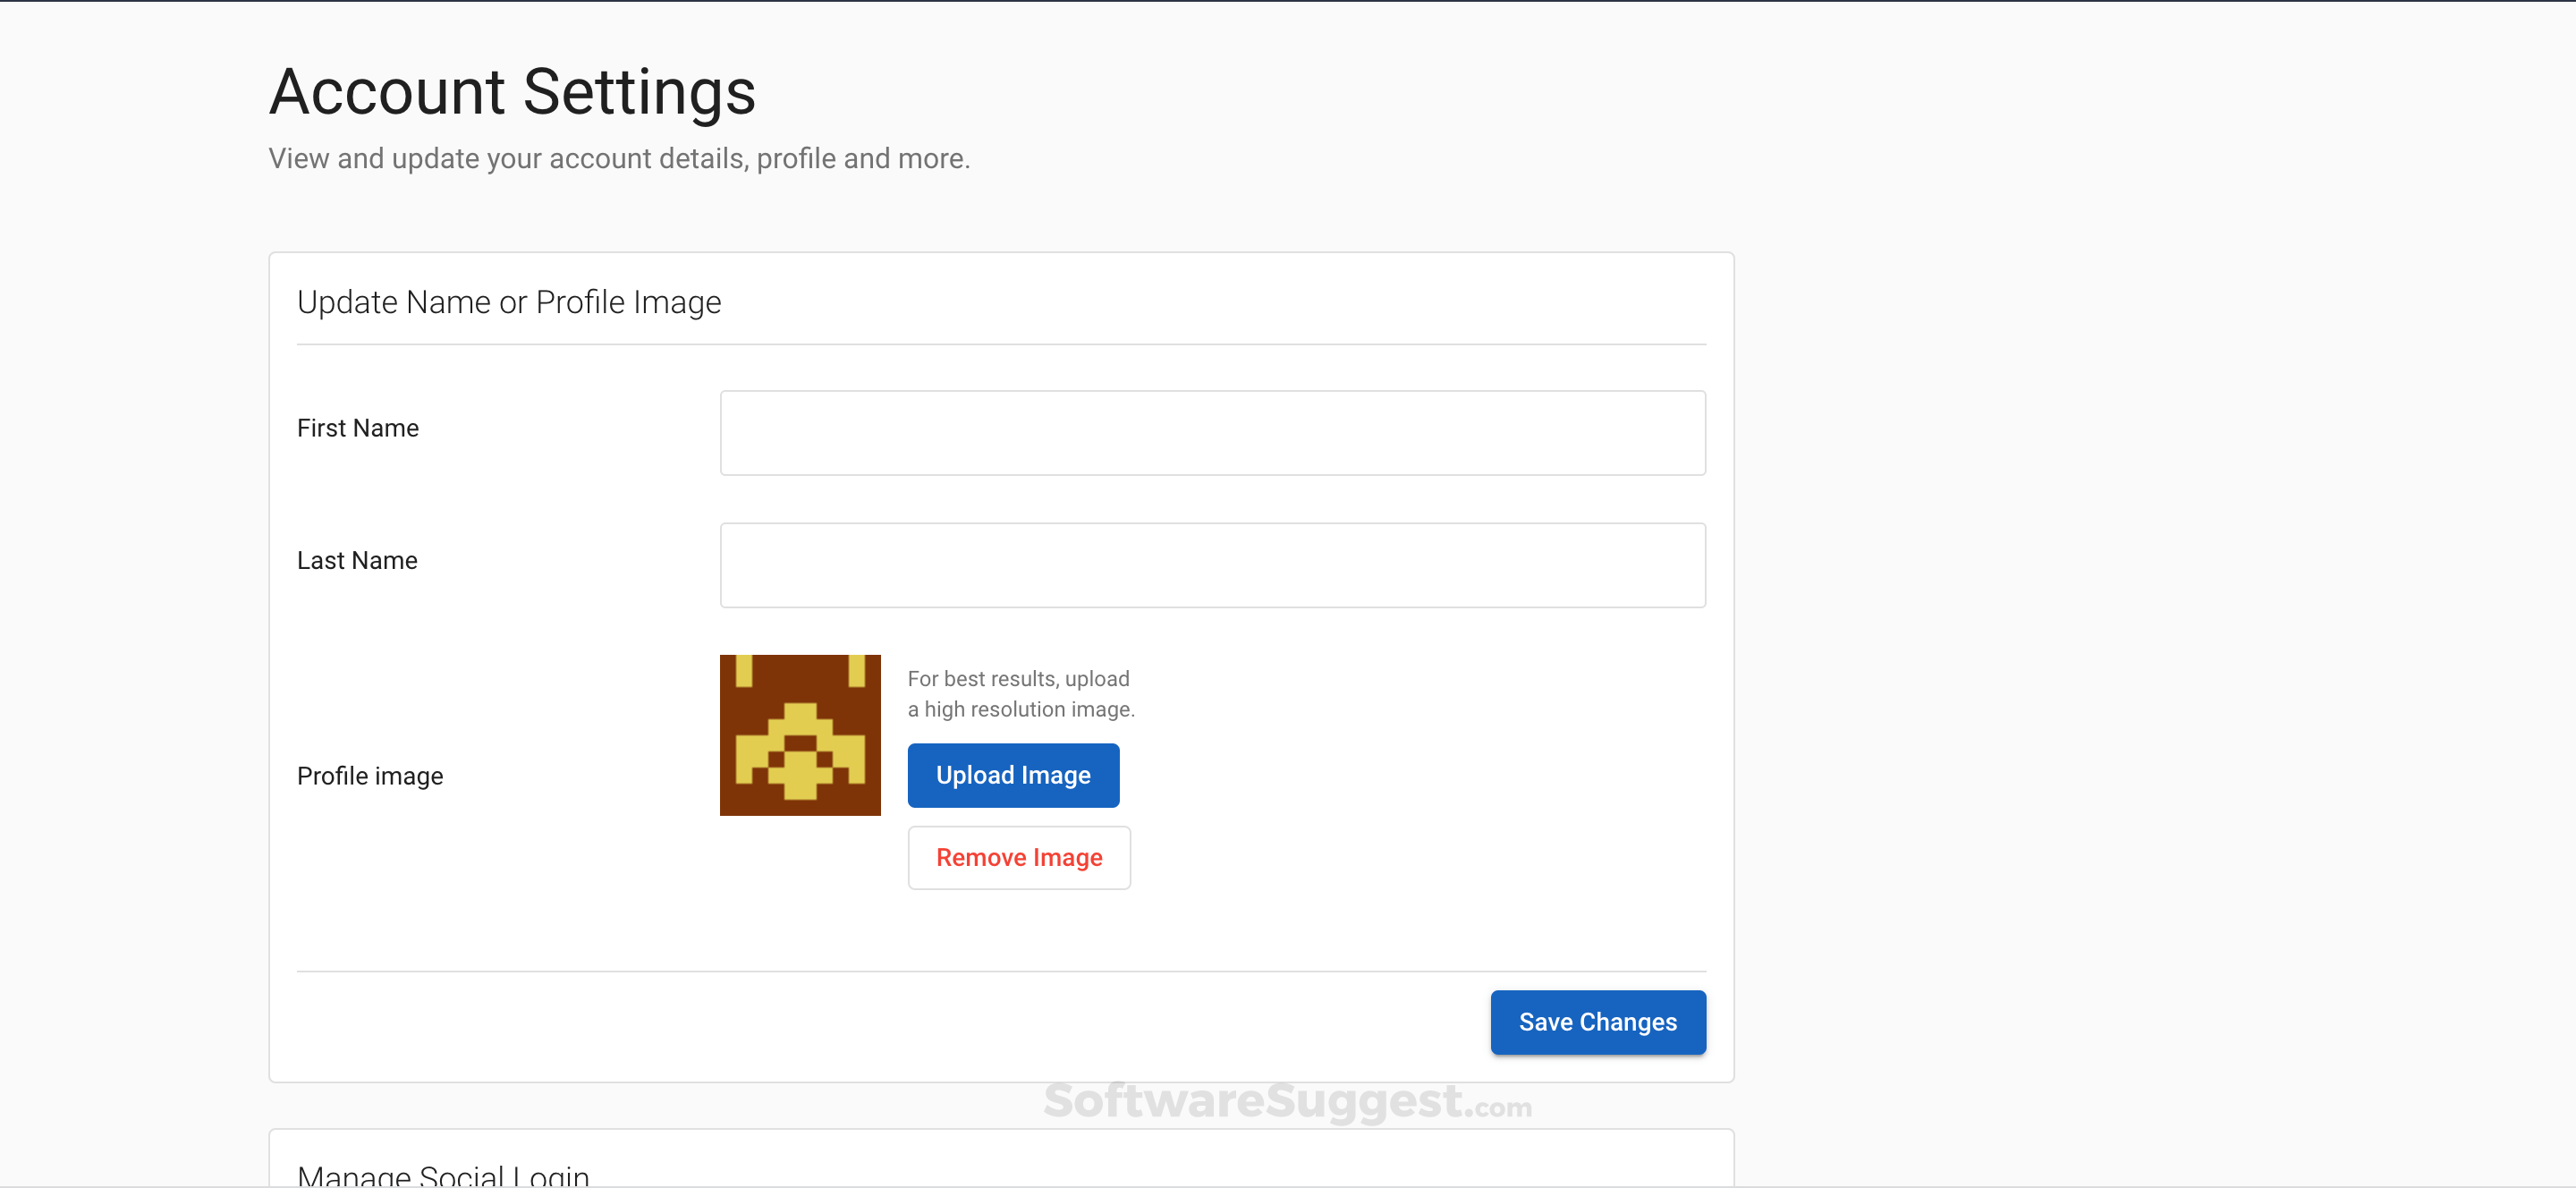This screenshot has width=2576, height=1188.
Task: Focus the Last Name text box
Action: [x=1212, y=565]
